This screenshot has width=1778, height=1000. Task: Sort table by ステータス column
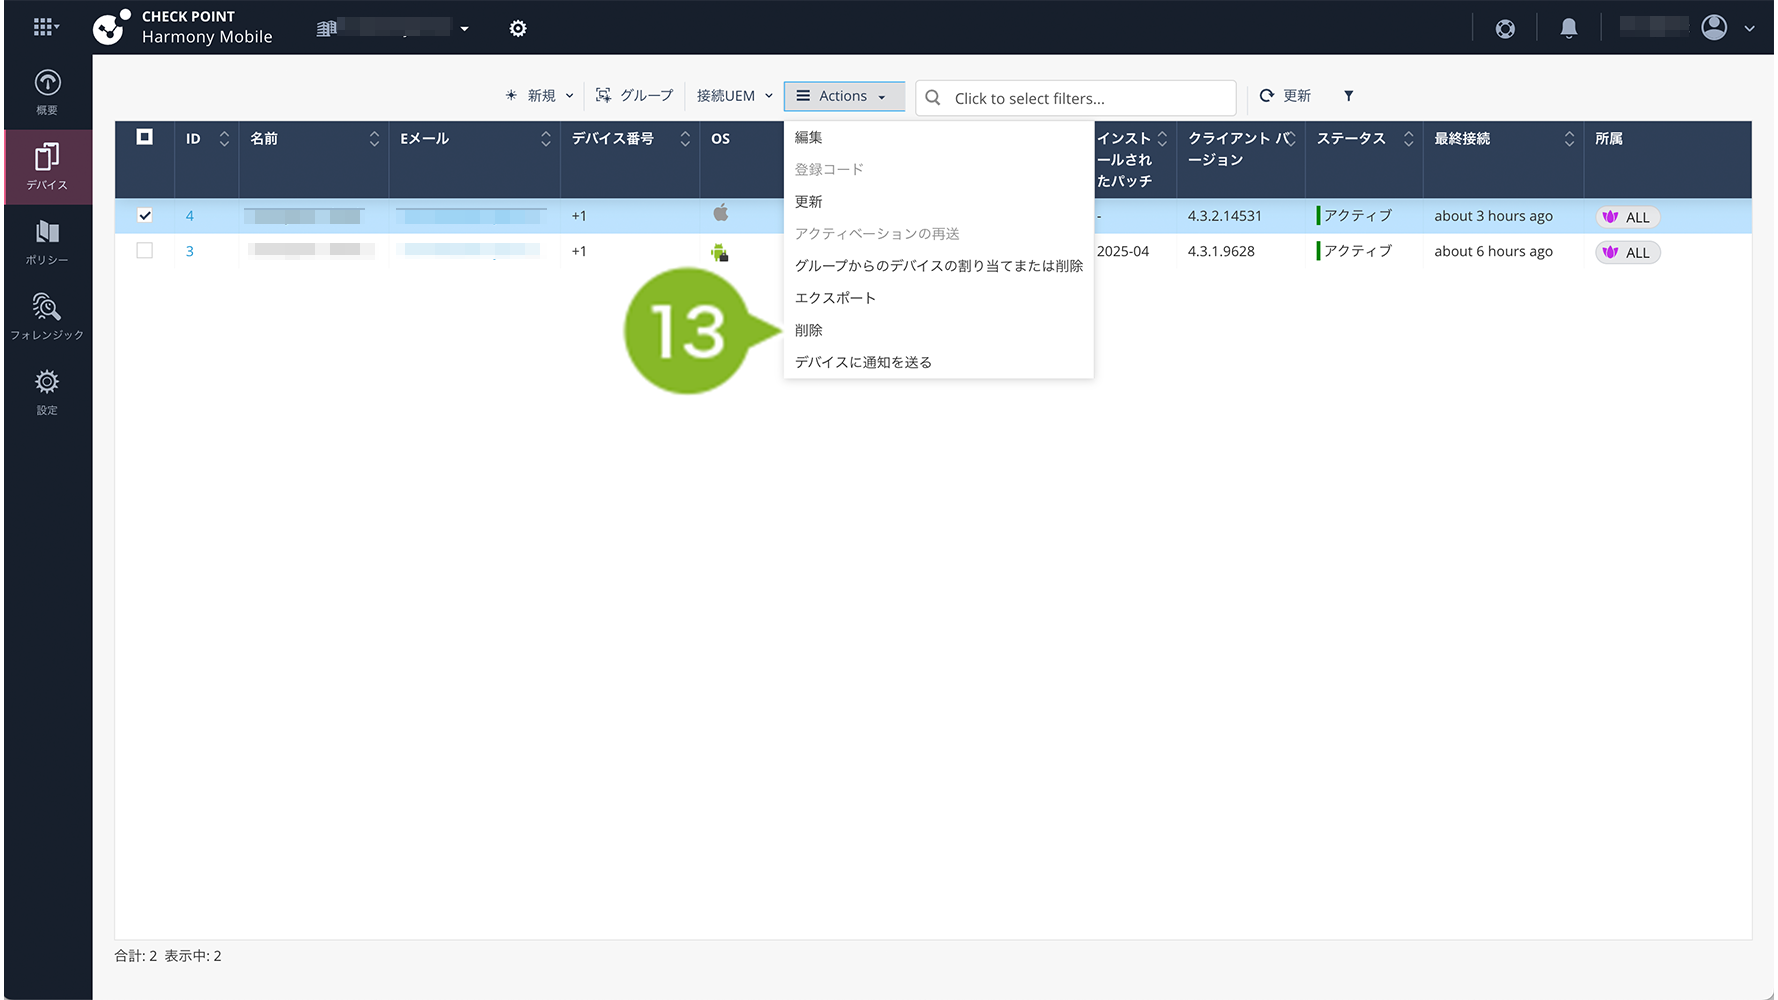1409,139
